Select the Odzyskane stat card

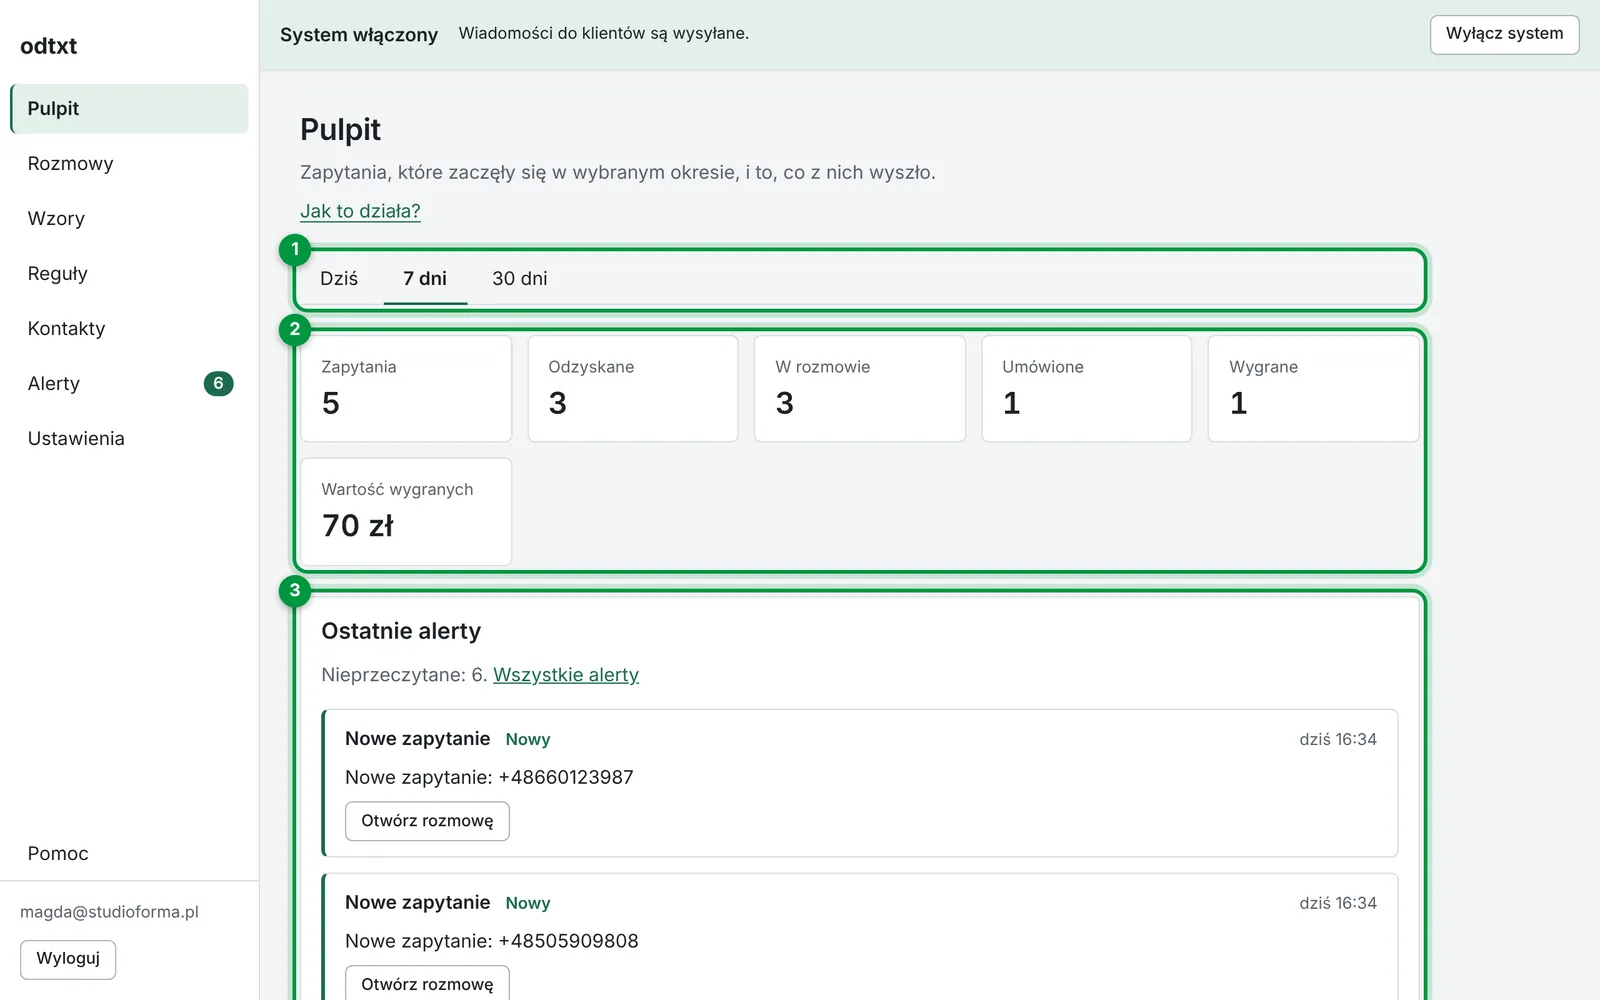click(633, 389)
